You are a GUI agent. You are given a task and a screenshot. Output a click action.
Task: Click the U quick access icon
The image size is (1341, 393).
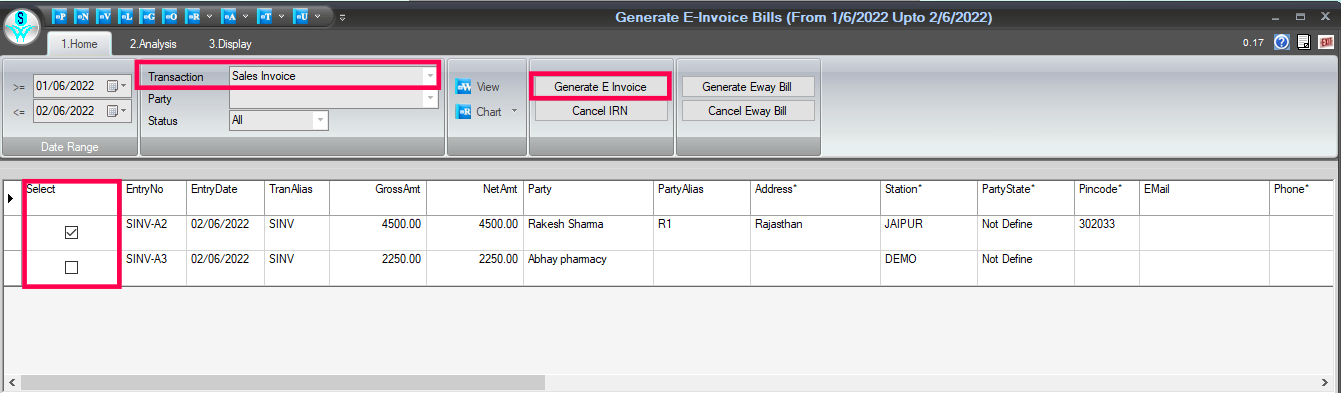coord(300,16)
